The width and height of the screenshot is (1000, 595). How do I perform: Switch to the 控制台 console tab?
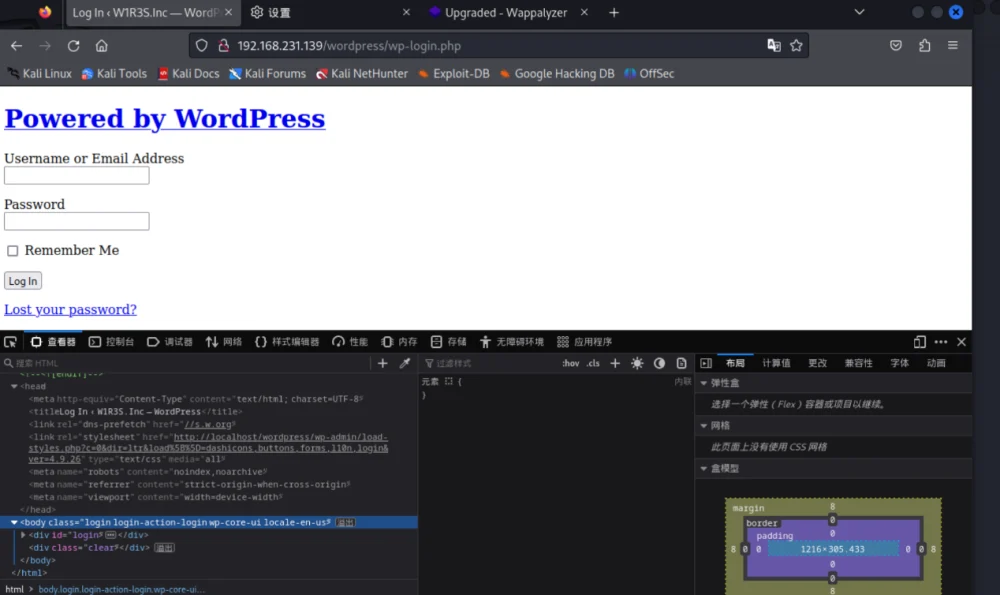[x=112, y=342]
